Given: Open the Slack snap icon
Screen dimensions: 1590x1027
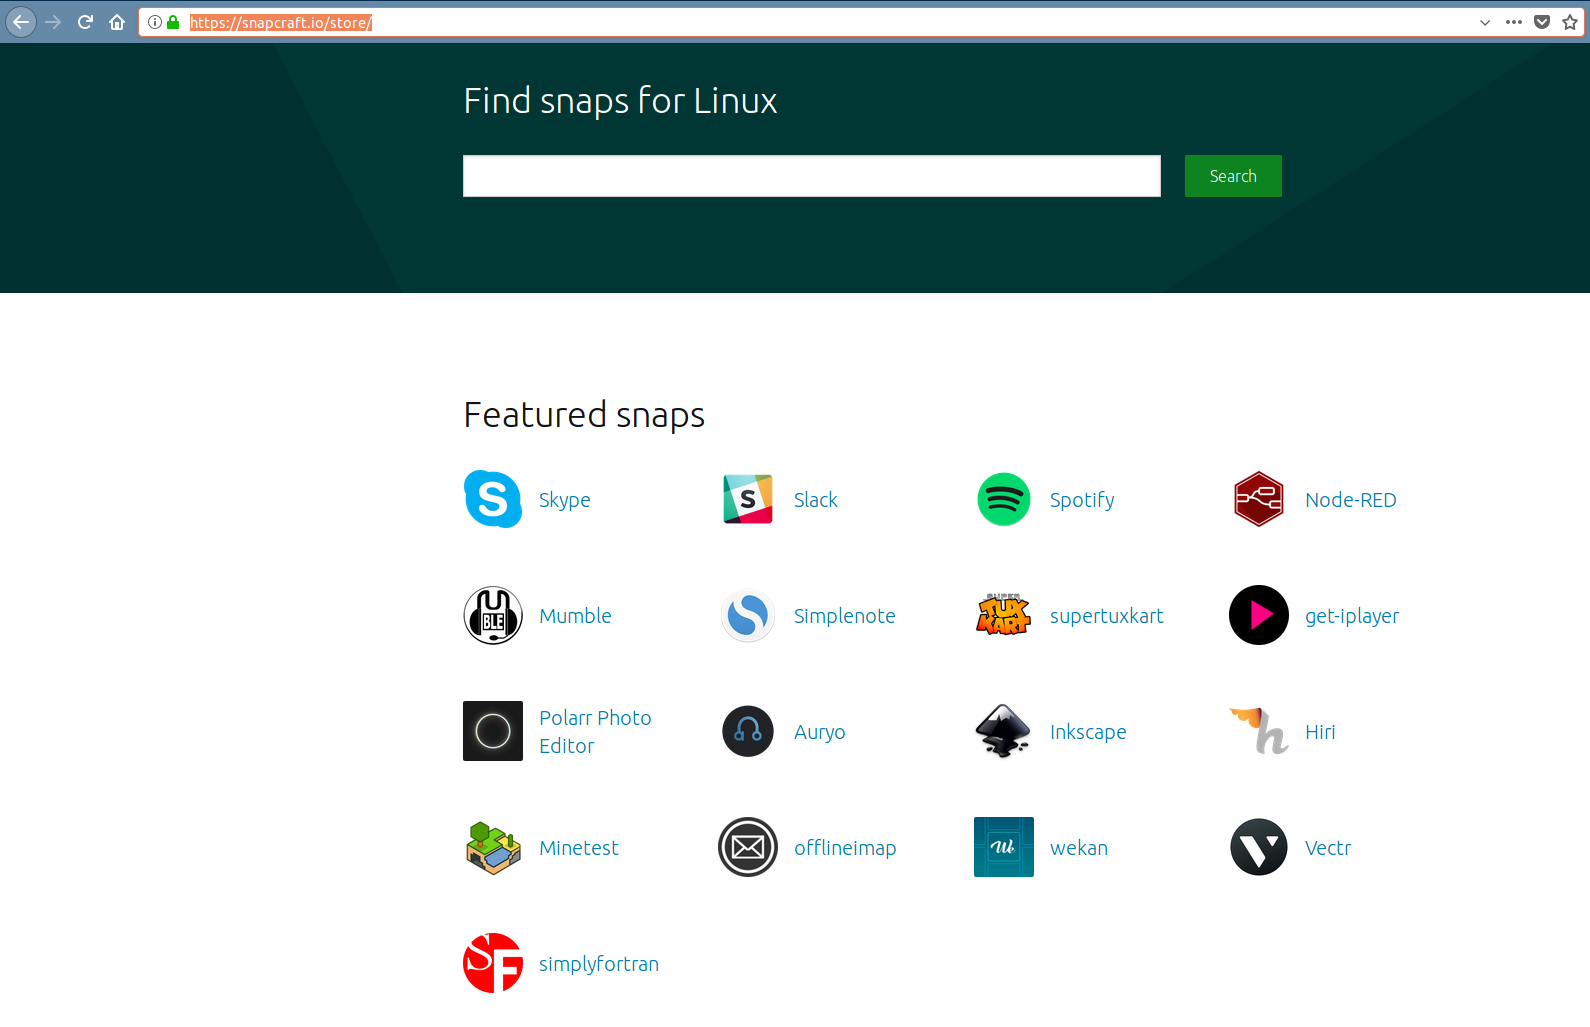Looking at the screenshot, I should 748,499.
